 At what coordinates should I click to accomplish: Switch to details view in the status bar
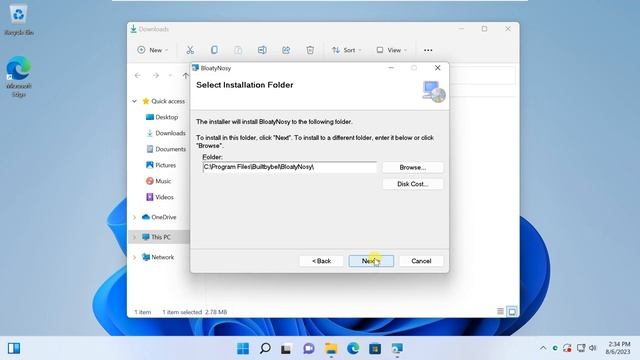(500, 311)
